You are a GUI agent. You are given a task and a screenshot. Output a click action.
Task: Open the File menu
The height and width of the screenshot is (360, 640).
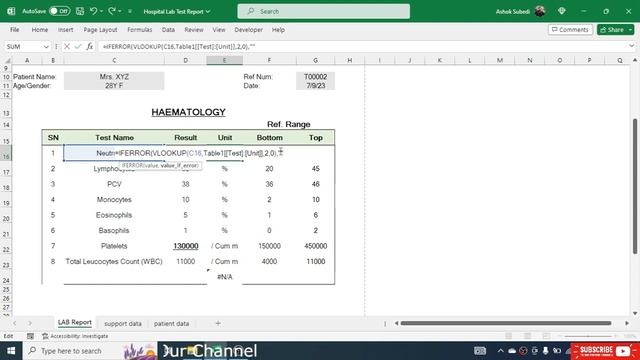pyautogui.click(x=15, y=30)
